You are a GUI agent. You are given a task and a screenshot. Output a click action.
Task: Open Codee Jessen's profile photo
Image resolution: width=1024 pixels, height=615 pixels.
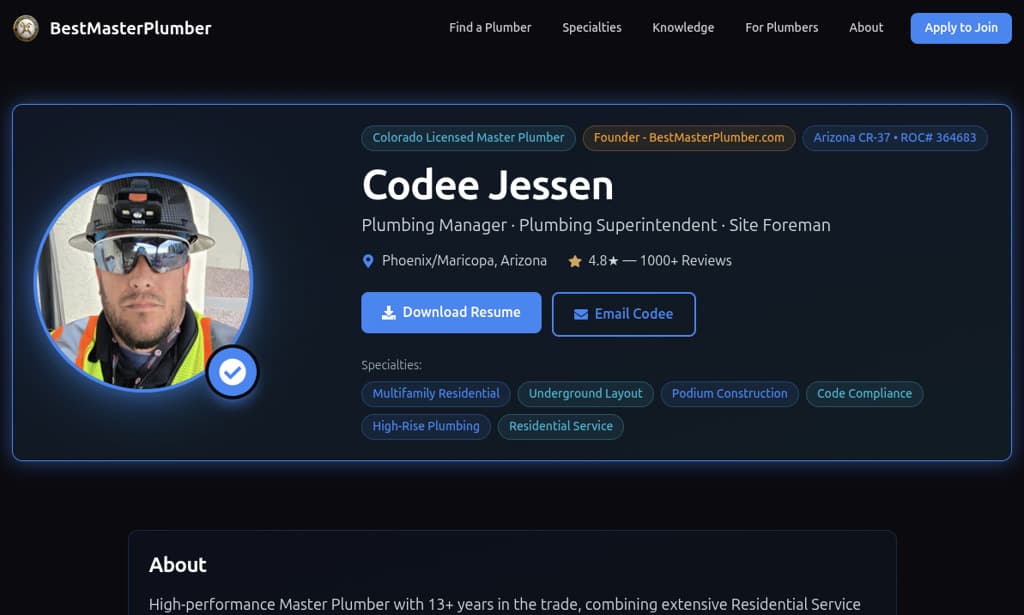pos(144,283)
